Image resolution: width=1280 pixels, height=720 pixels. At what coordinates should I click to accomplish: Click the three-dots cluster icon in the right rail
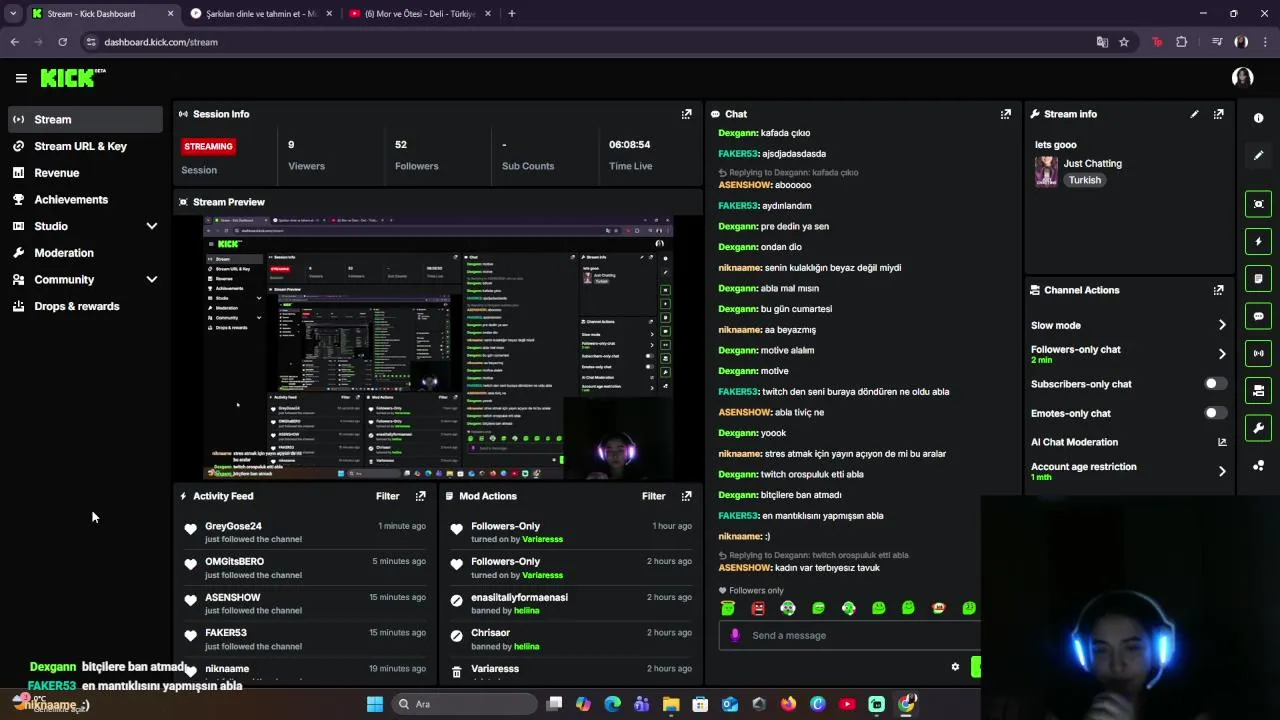(x=1258, y=465)
